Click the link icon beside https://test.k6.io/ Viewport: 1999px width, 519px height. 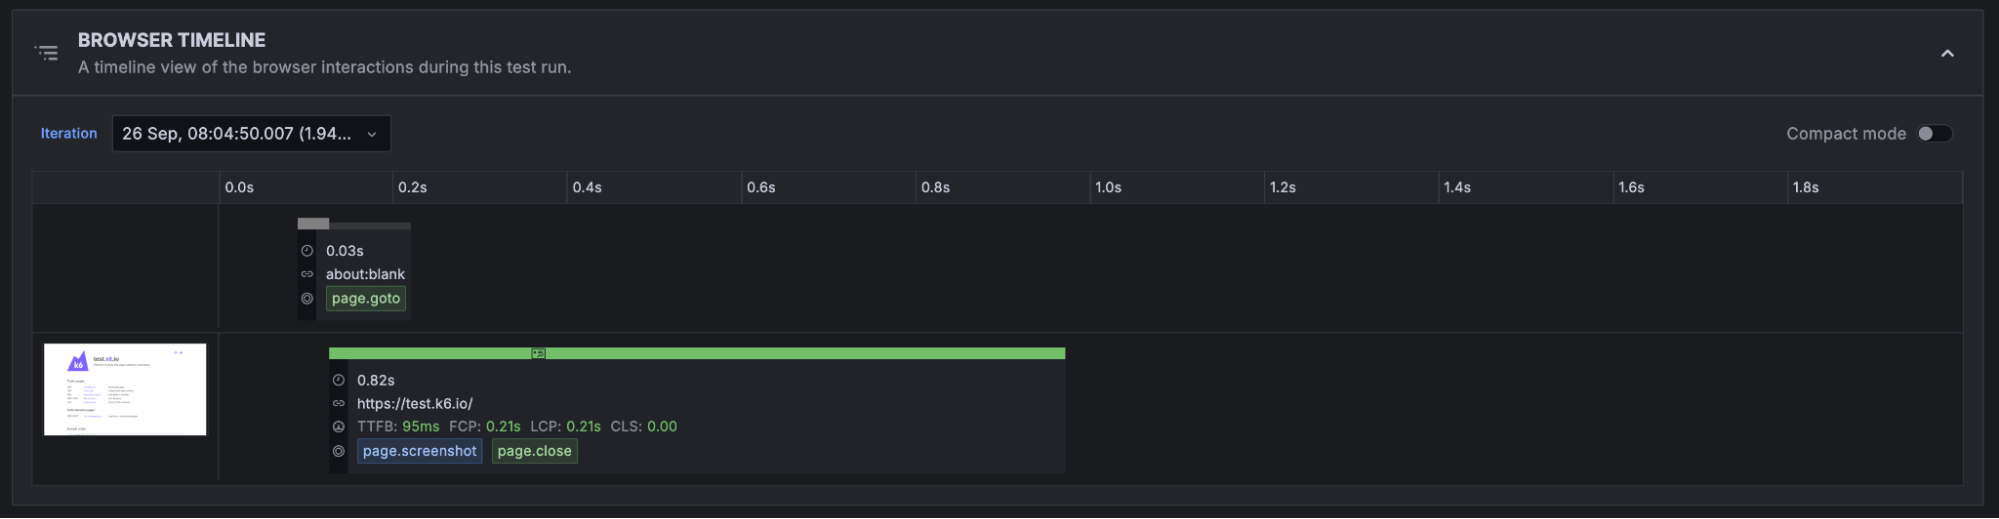pyautogui.click(x=338, y=403)
